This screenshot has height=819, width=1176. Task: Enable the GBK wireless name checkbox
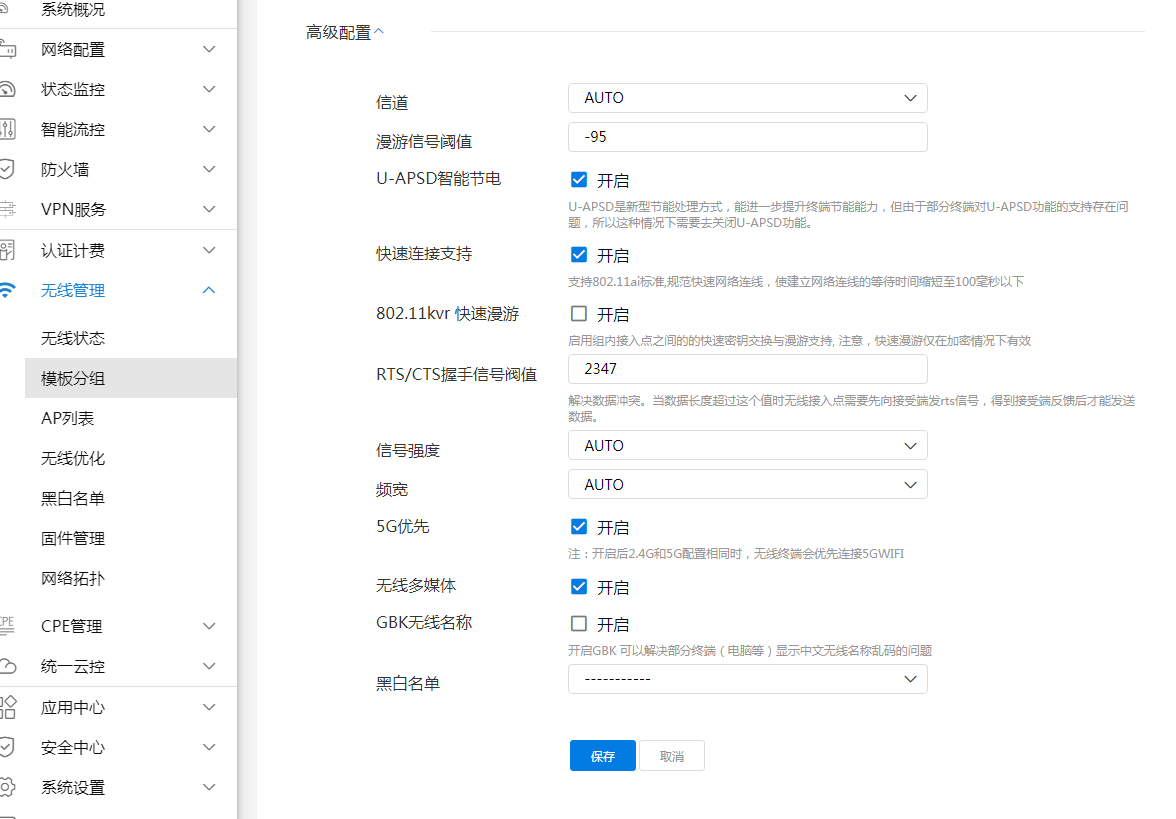579,624
